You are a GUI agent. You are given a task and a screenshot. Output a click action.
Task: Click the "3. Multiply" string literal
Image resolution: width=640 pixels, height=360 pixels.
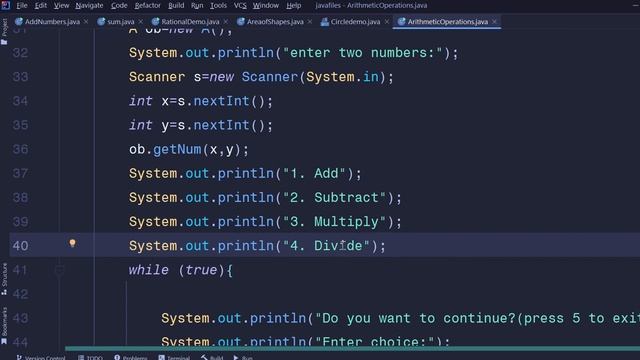pos(334,222)
